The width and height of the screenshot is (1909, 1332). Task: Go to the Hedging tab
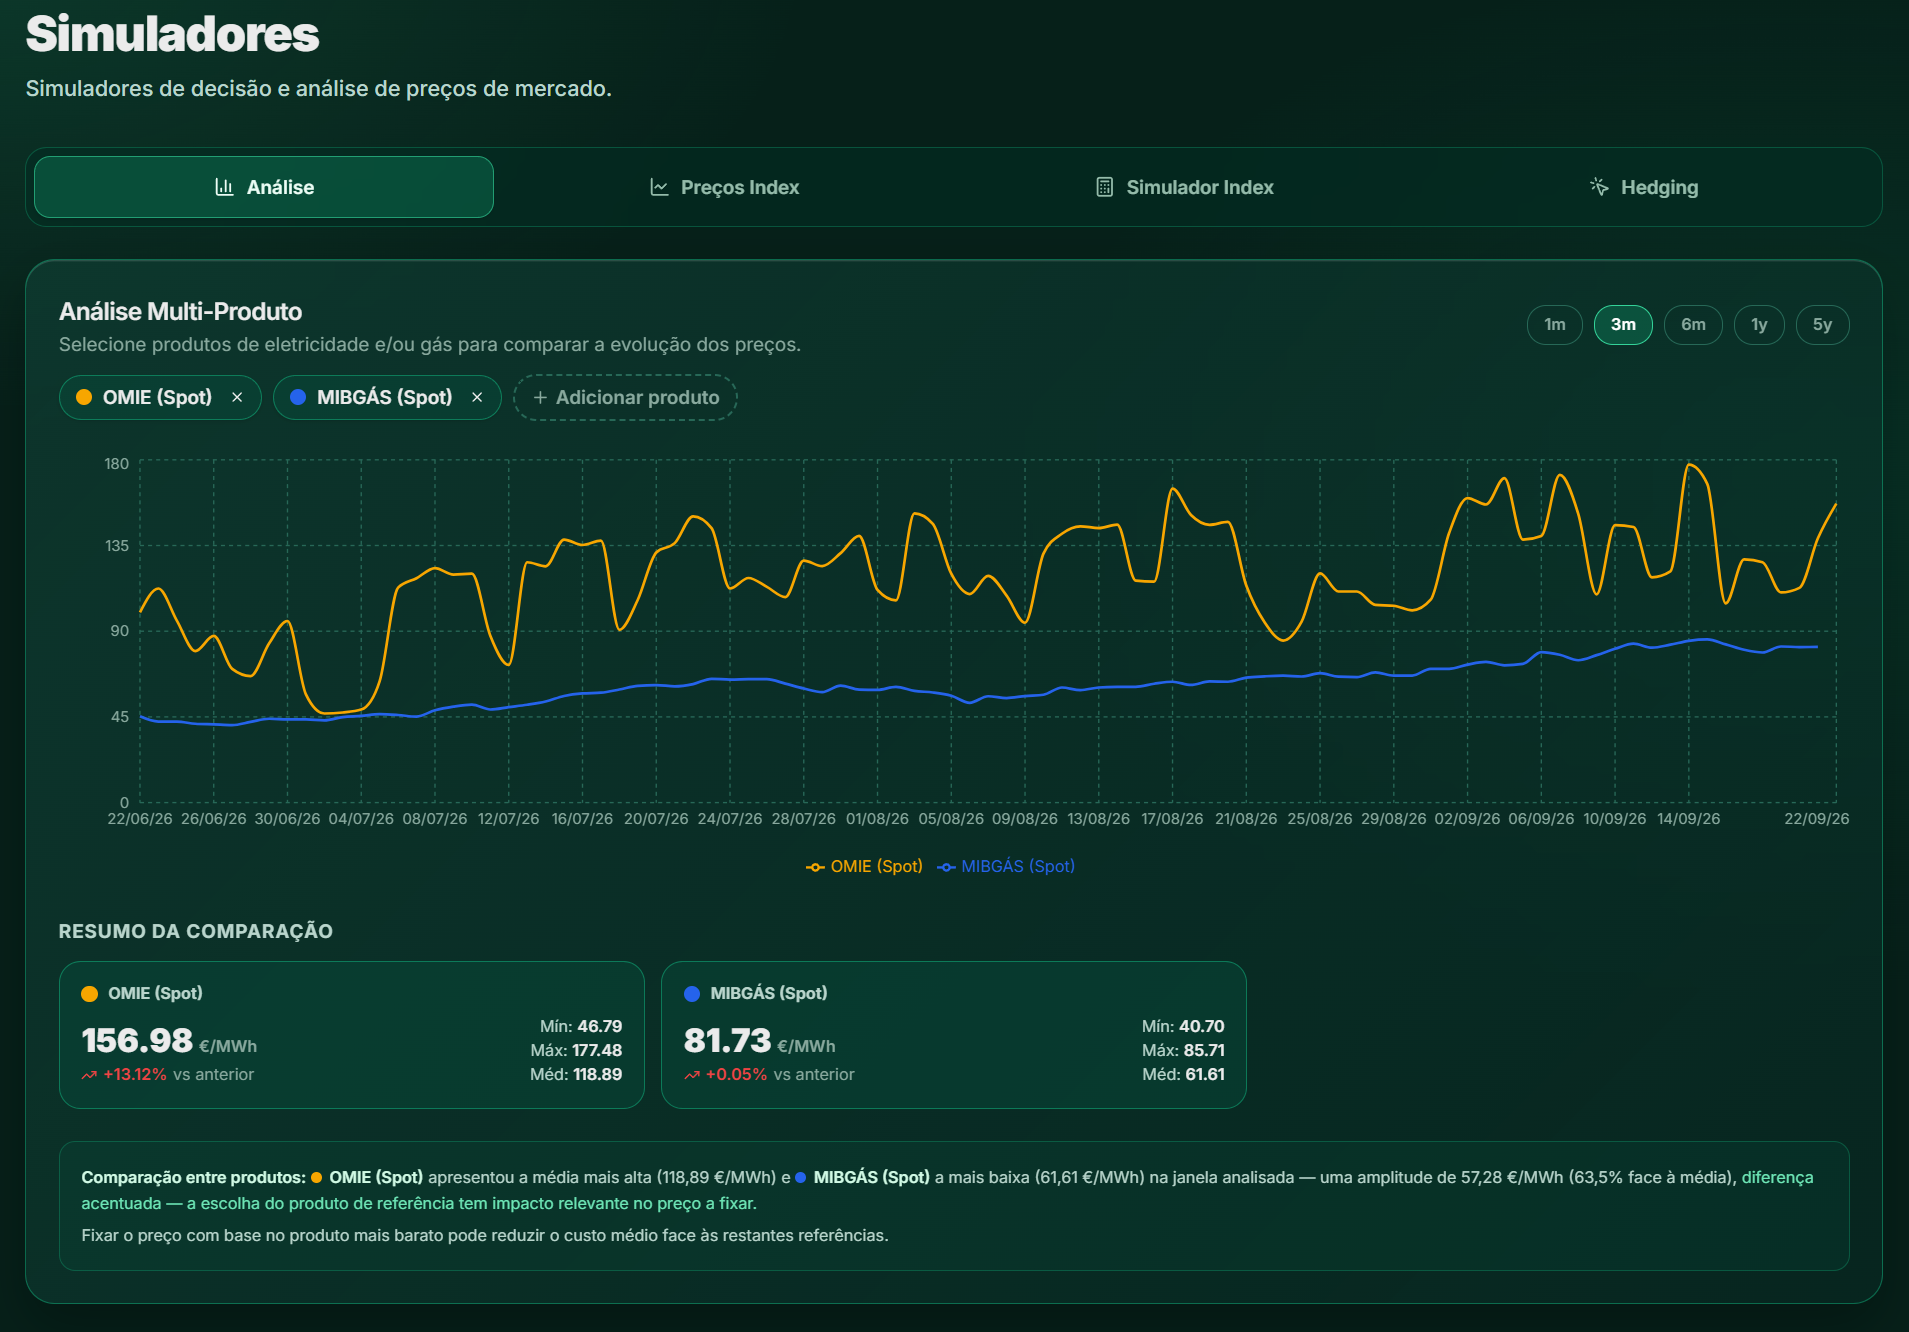point(1644,187)
